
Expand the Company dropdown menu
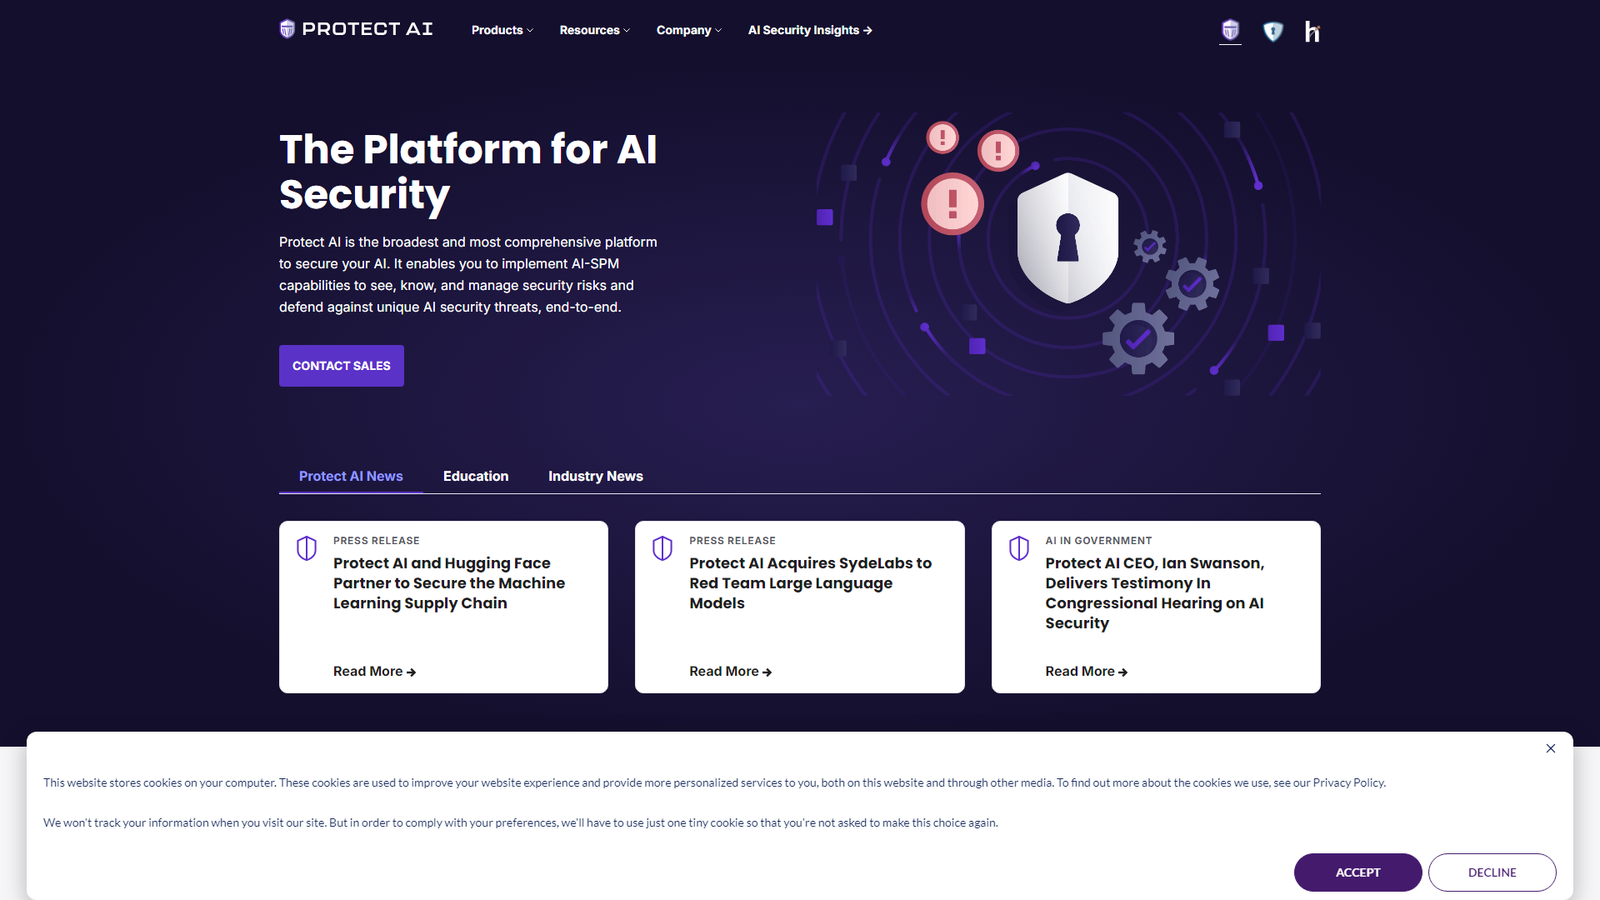(688, 30)
